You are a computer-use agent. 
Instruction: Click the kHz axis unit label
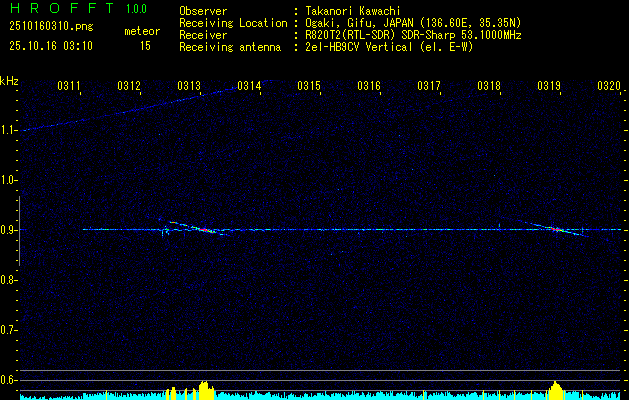[9, 81]
